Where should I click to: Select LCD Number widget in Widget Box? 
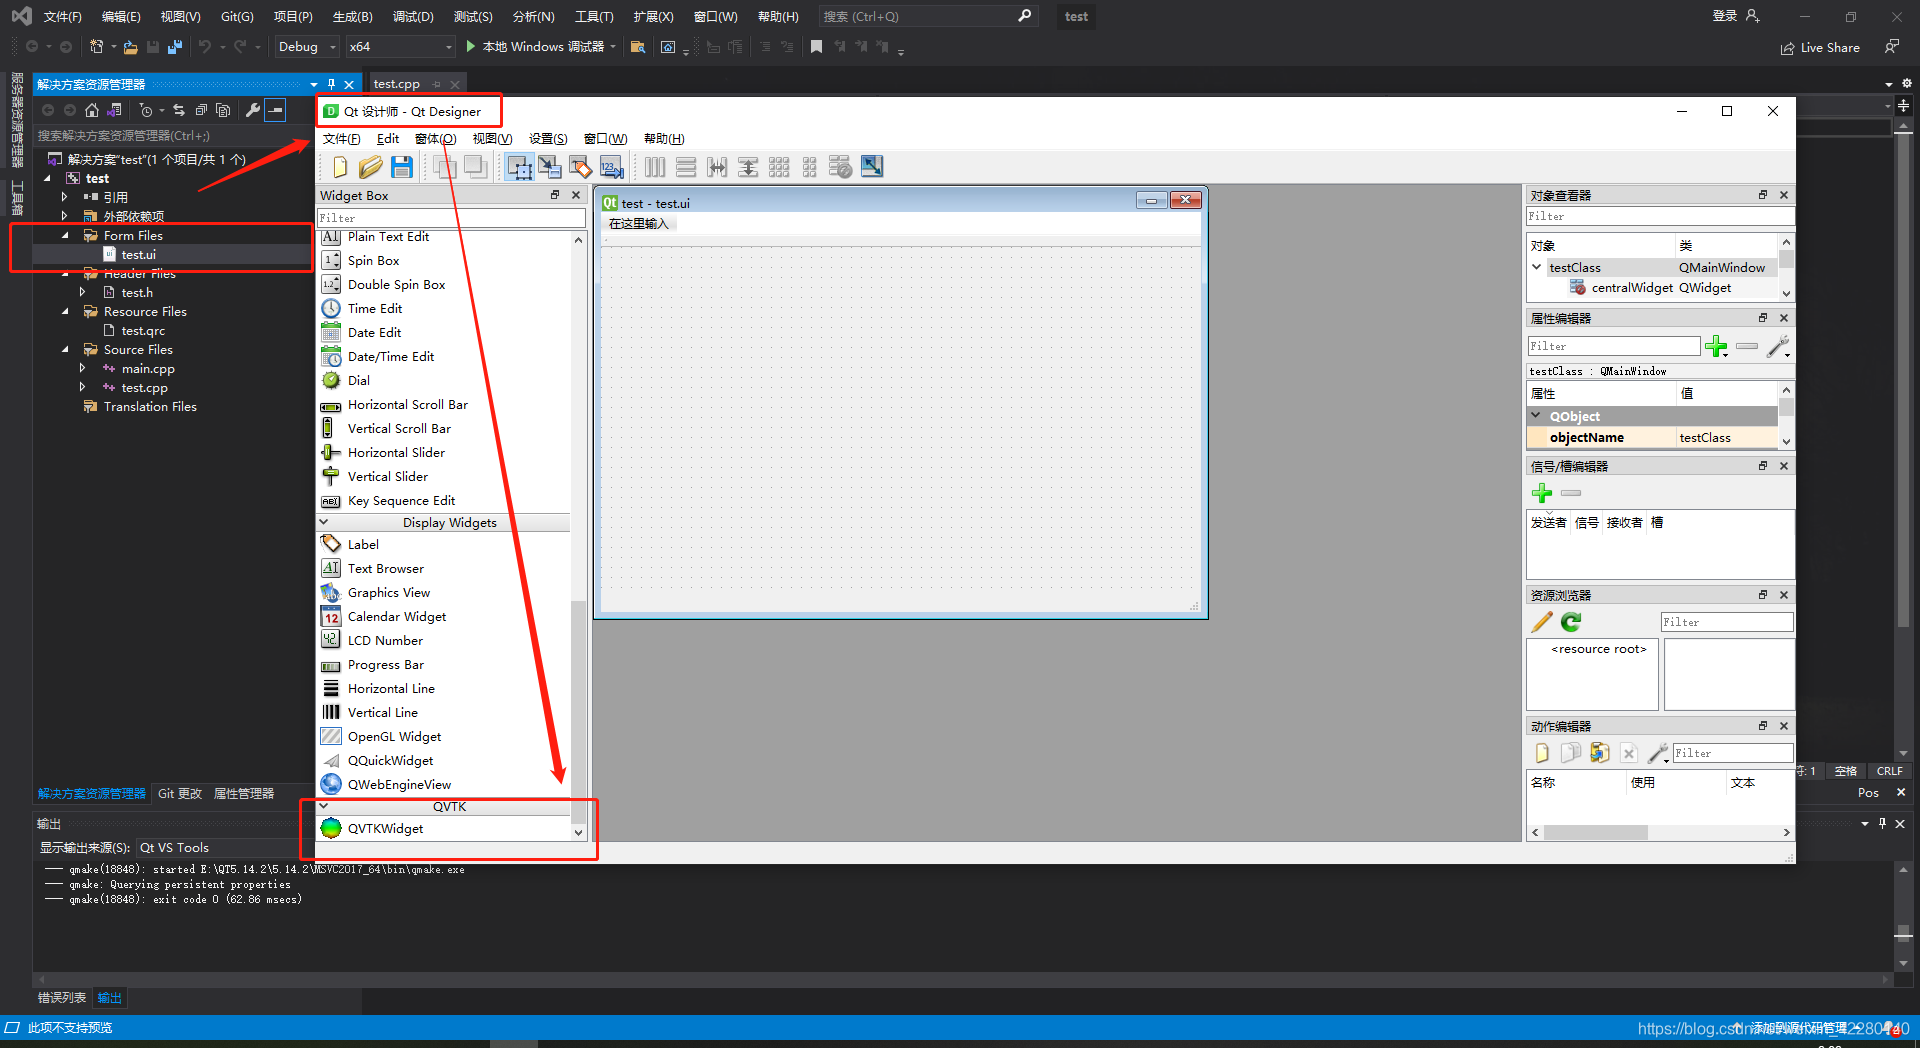[385, 641]
